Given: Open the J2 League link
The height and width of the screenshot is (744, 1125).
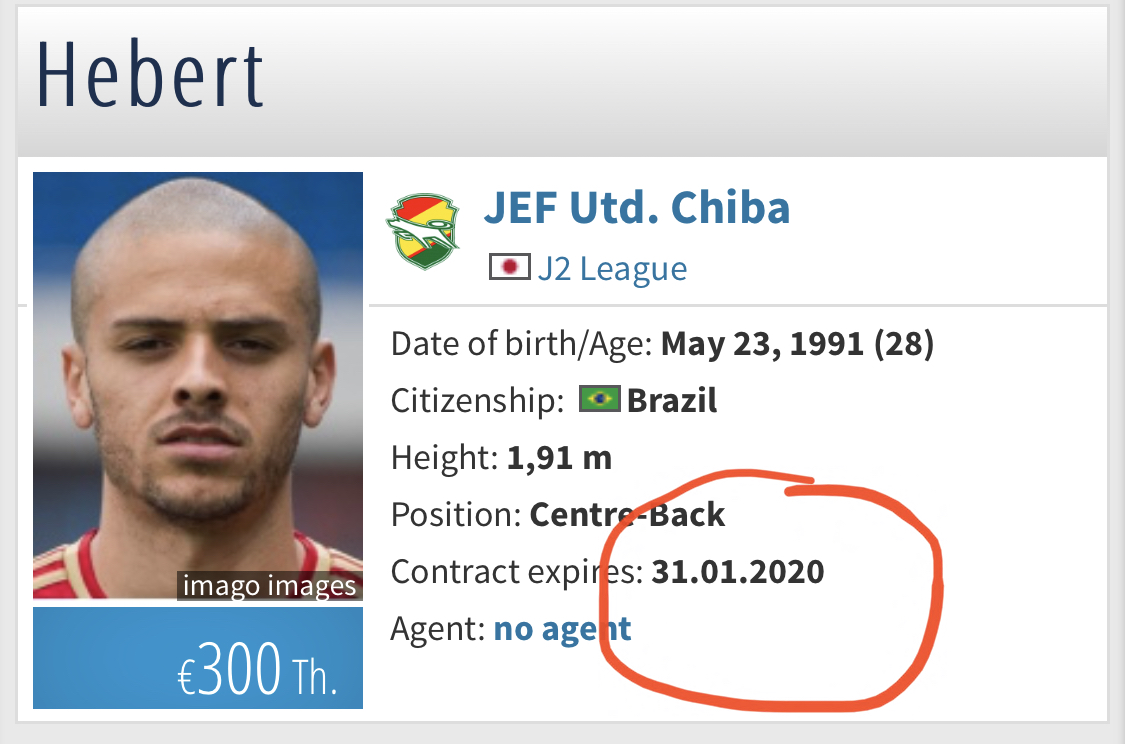Looking at the screenshot, I should (612, 269).
